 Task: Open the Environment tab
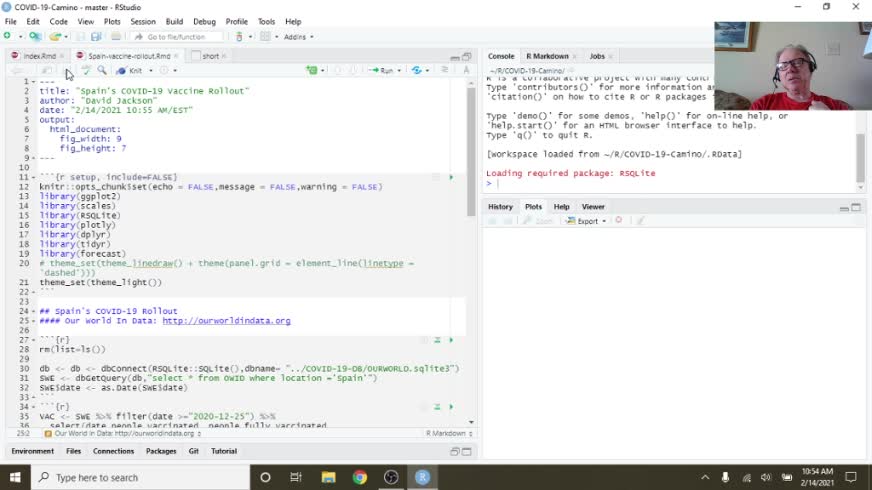(33, 451)
